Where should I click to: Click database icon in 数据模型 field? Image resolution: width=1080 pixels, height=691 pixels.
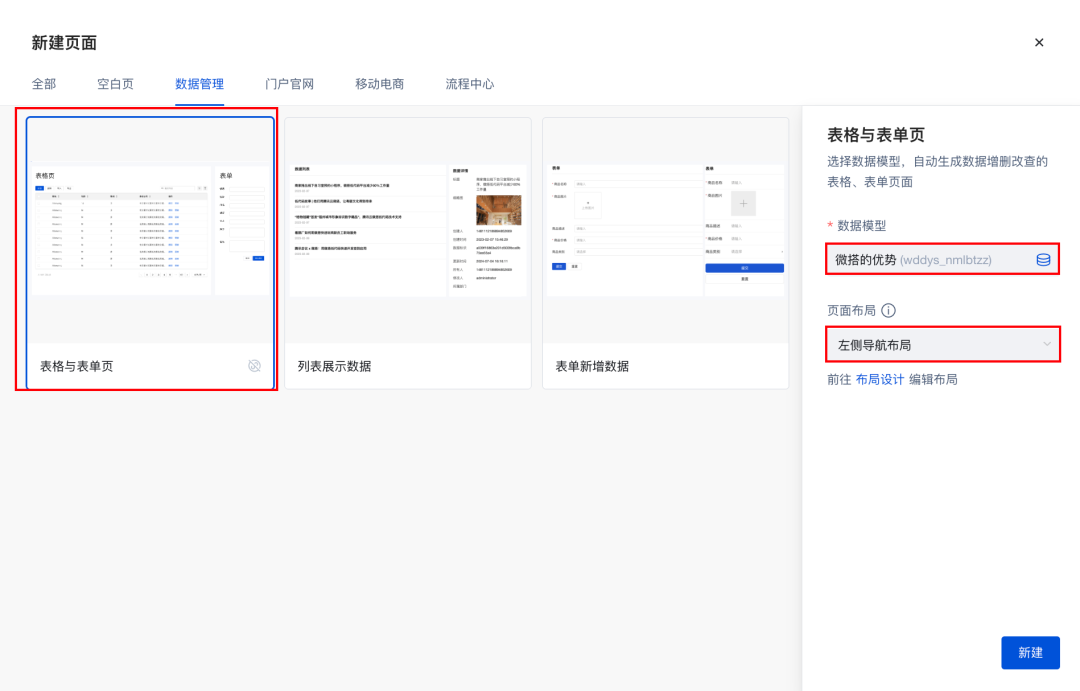pos(1043,260)
